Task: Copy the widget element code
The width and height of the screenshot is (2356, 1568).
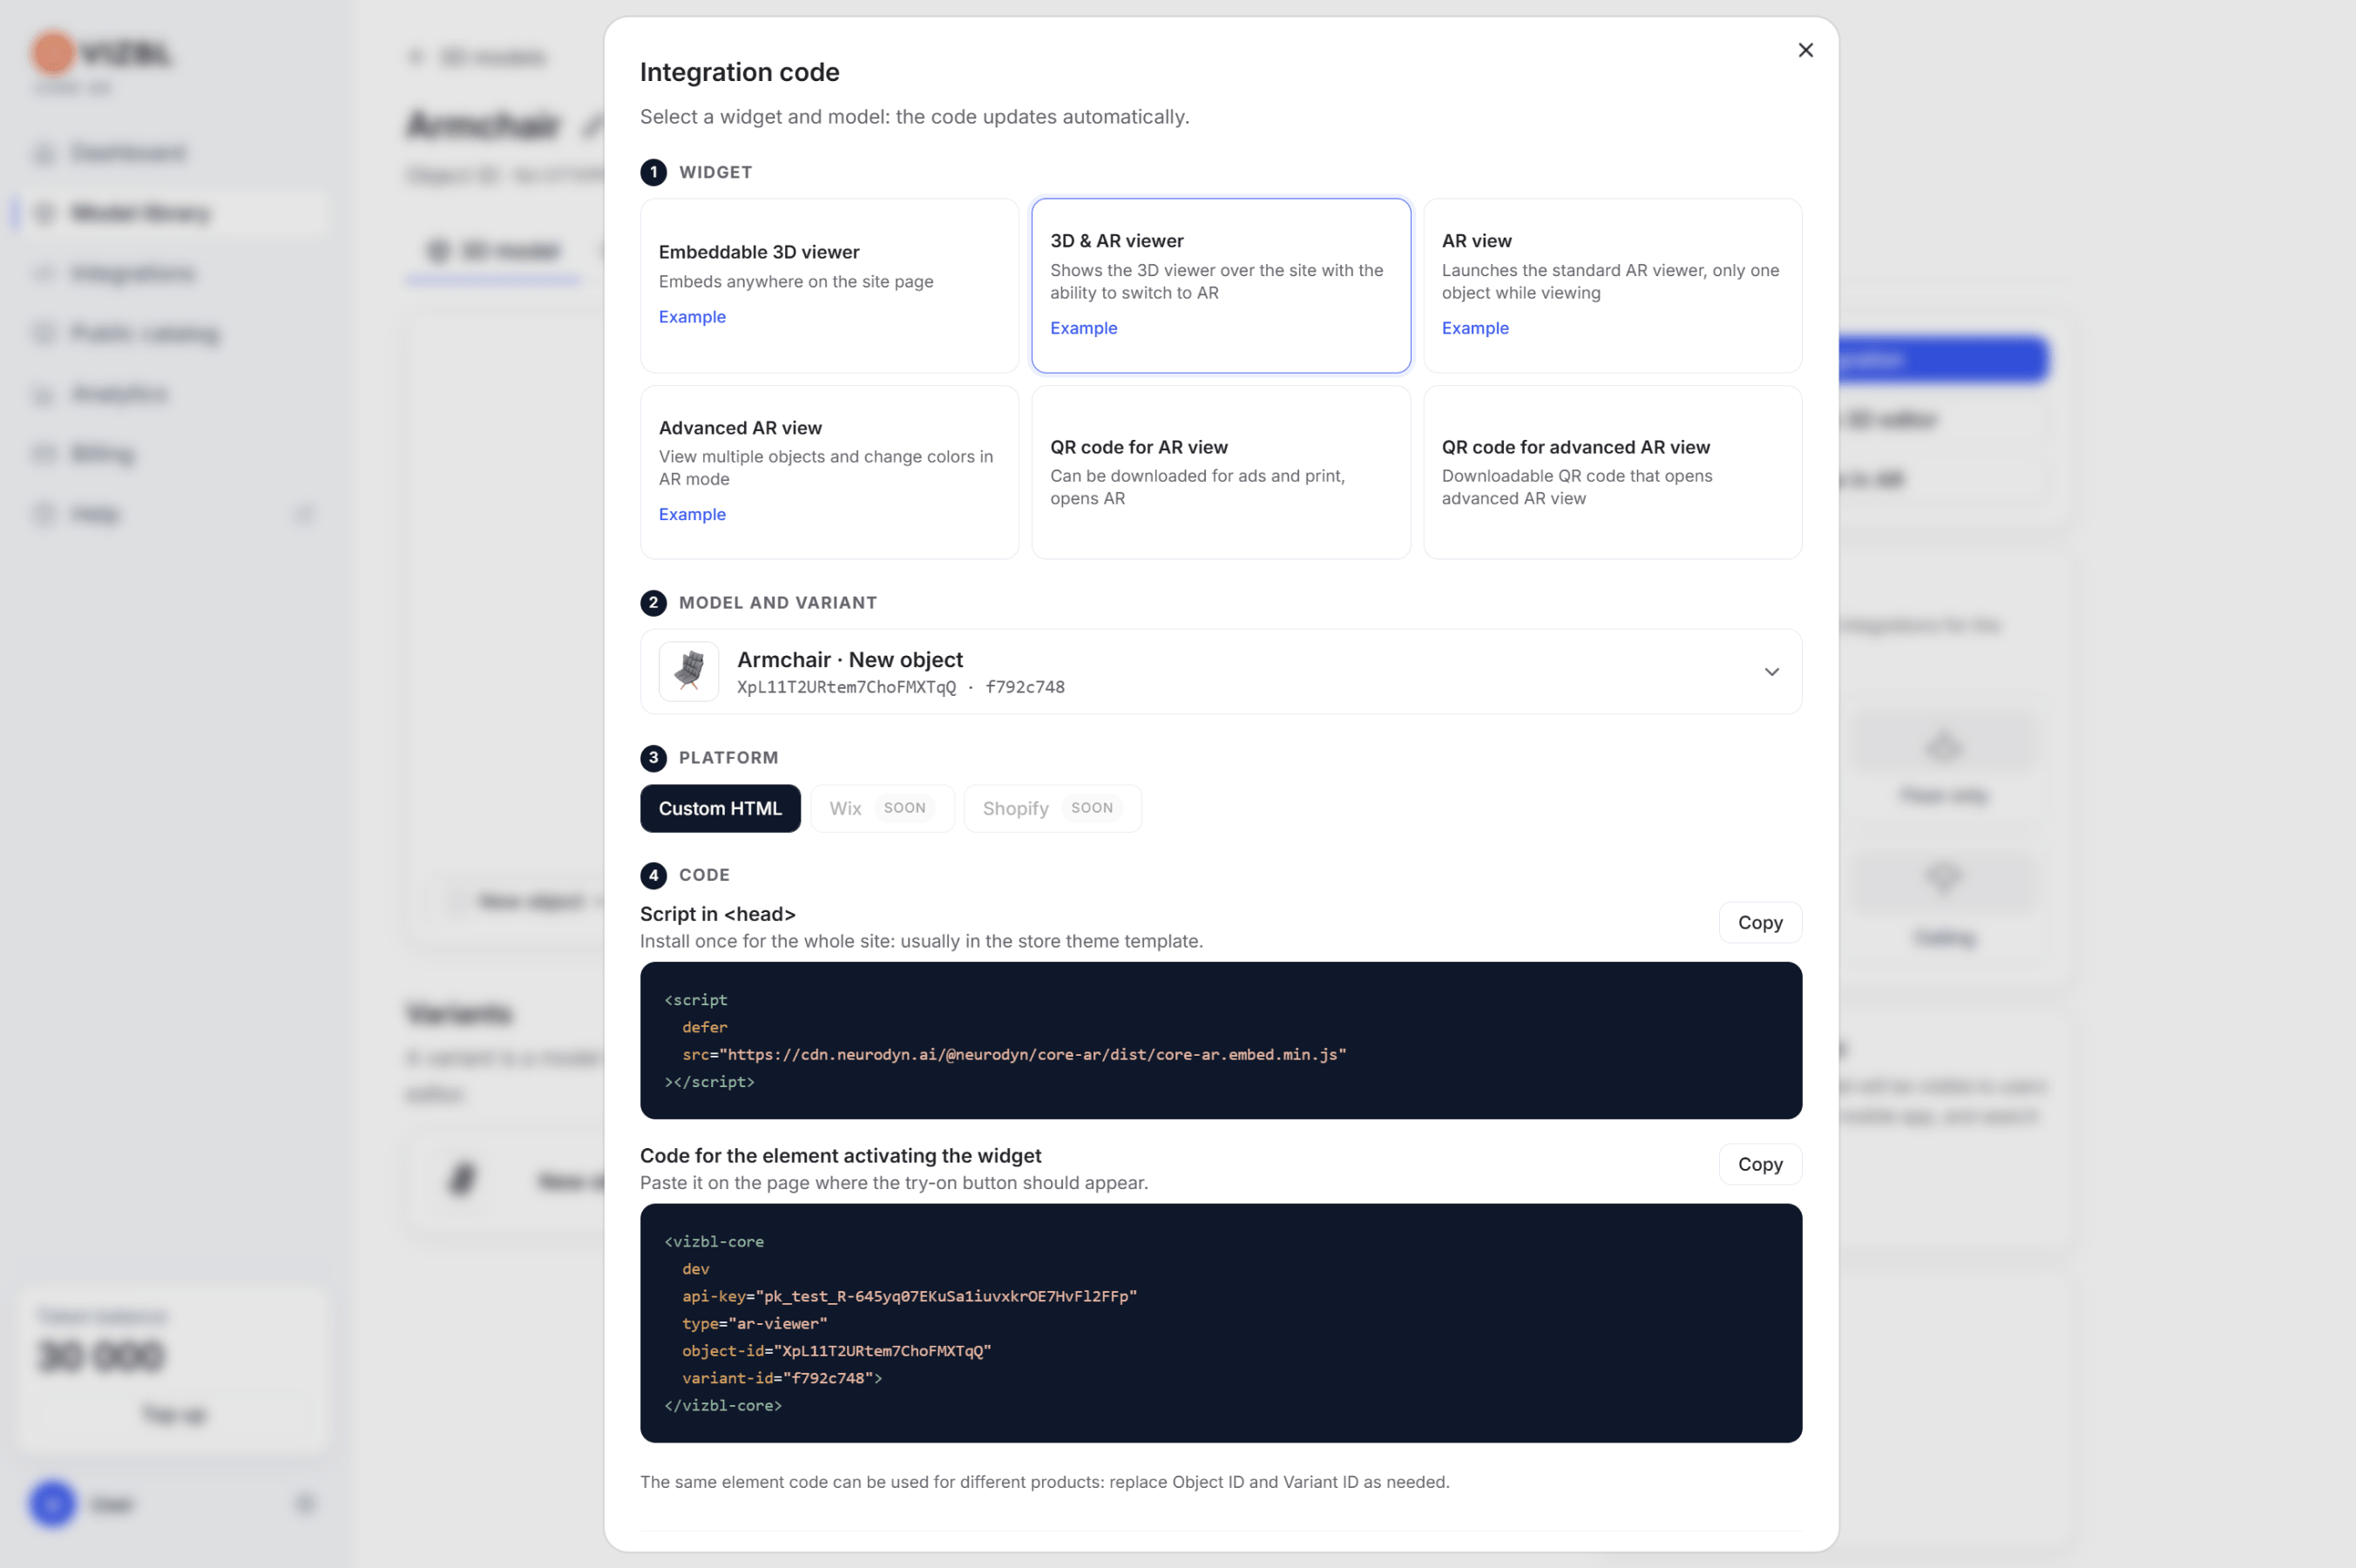Action: pyautogui.click(x=1760, y=1164)
